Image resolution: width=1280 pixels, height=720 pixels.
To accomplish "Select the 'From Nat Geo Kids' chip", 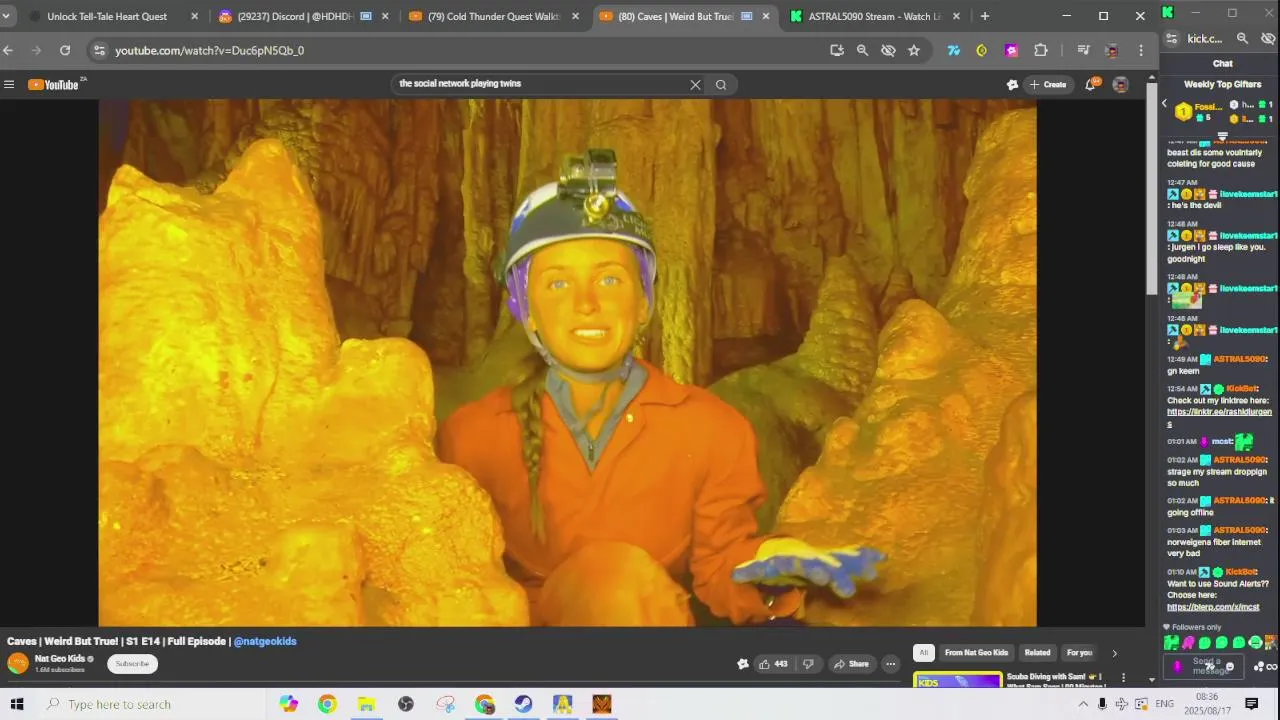I will tap(976, 653).
